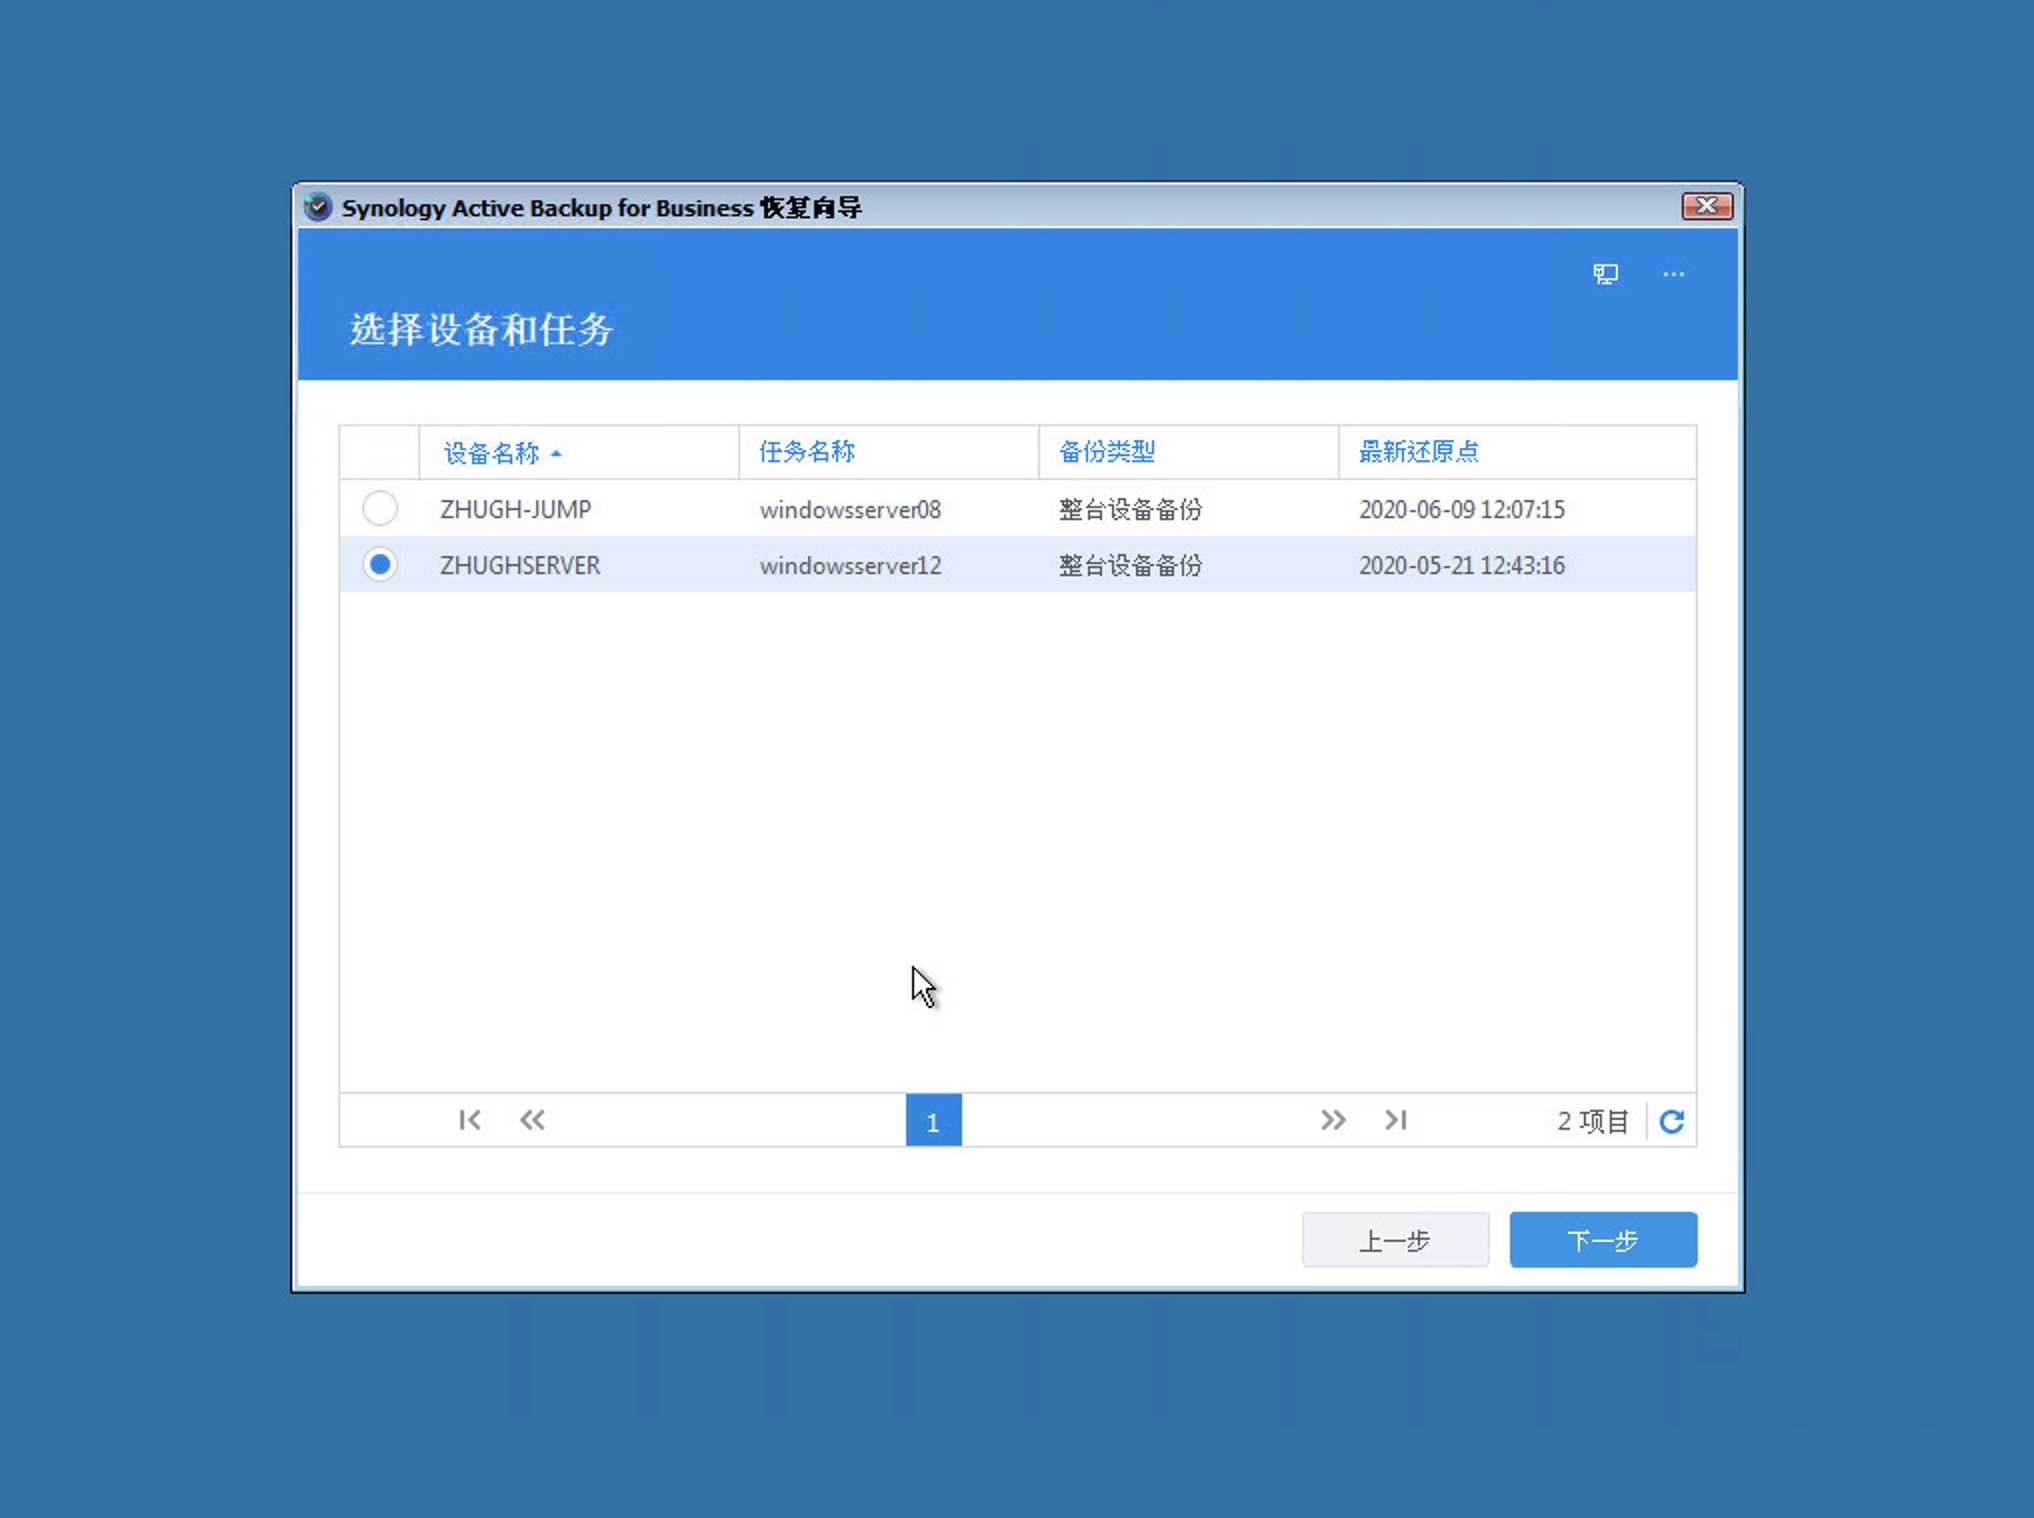Select the ZHUGHSERVER radio button
This screenshot has width=2034, height=1518.
380,565
